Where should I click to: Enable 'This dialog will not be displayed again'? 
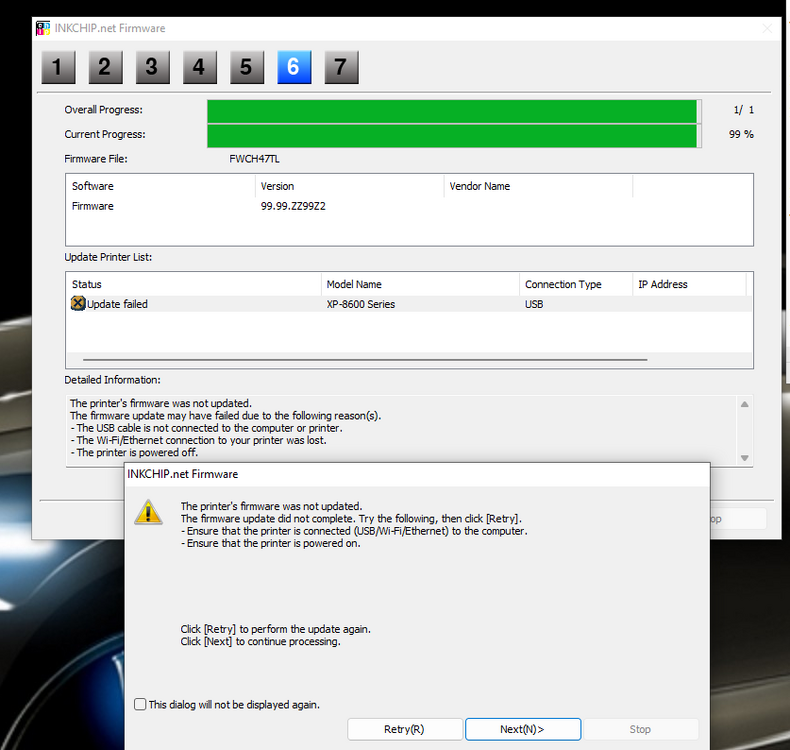140,705
